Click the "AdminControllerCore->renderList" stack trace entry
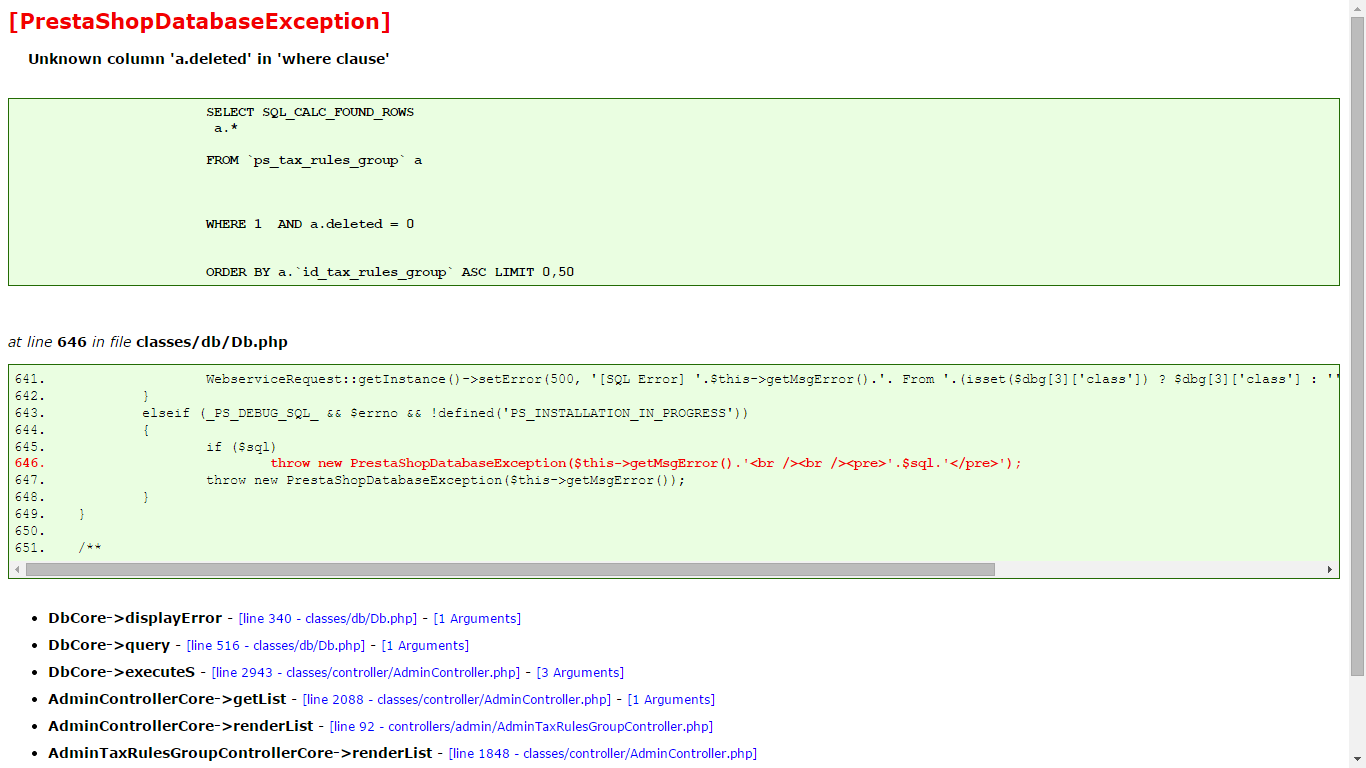1366x768 pixels. 181,727
